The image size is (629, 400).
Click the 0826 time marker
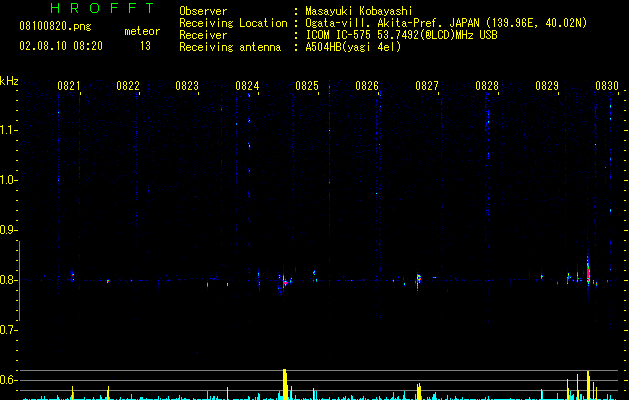(x=367, y=86)
